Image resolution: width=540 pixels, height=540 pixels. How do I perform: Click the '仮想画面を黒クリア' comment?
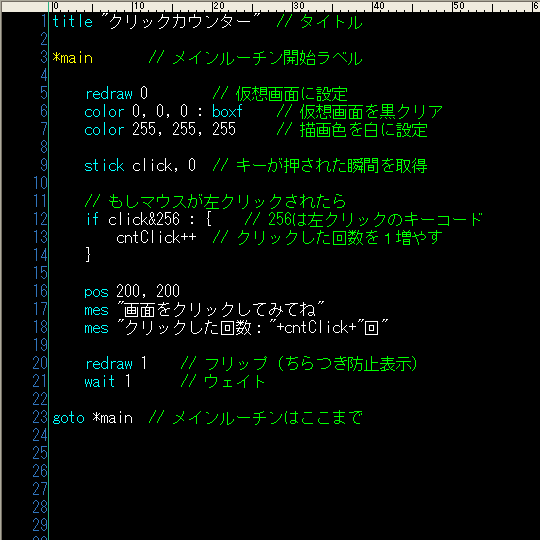click(x=371, y=112)
